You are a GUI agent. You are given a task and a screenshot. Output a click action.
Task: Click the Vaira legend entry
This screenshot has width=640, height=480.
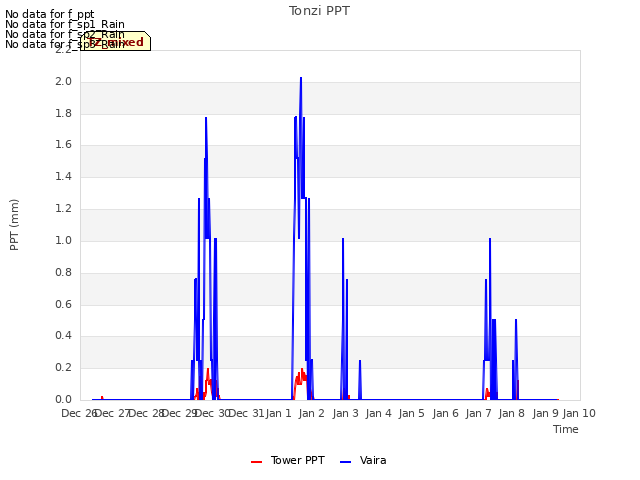click(363, 460)
